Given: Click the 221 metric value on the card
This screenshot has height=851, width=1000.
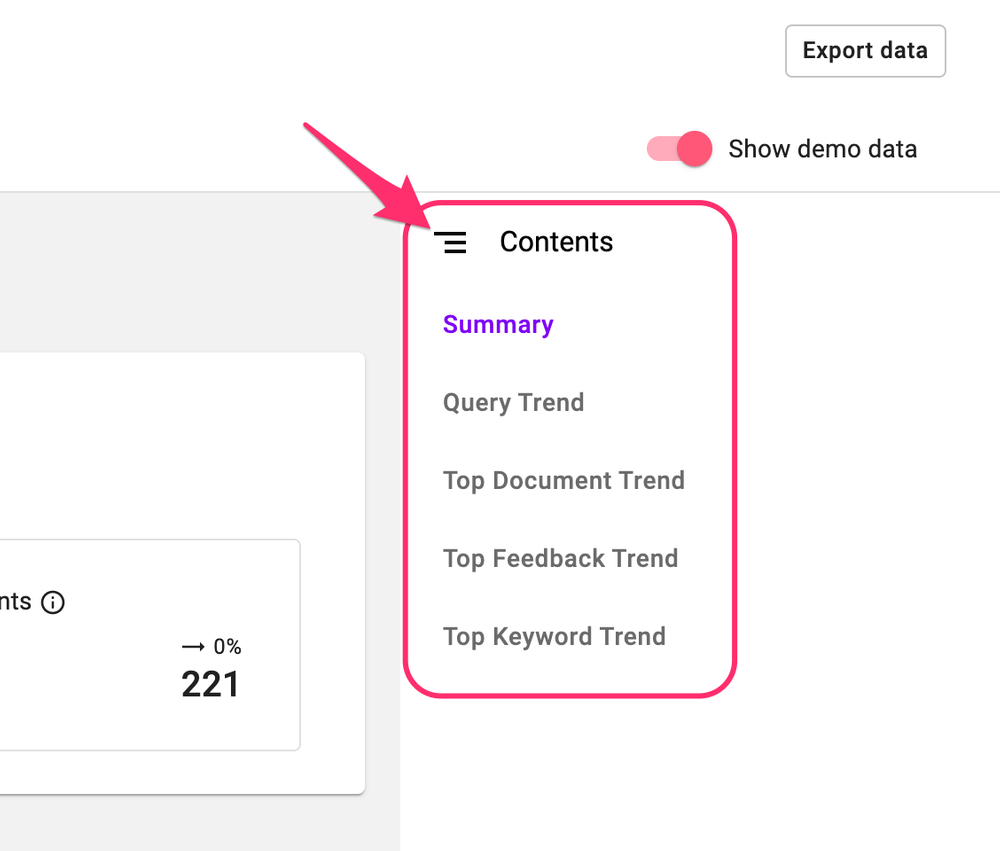Looking at the screenshot, I should [x=210, y=684].
